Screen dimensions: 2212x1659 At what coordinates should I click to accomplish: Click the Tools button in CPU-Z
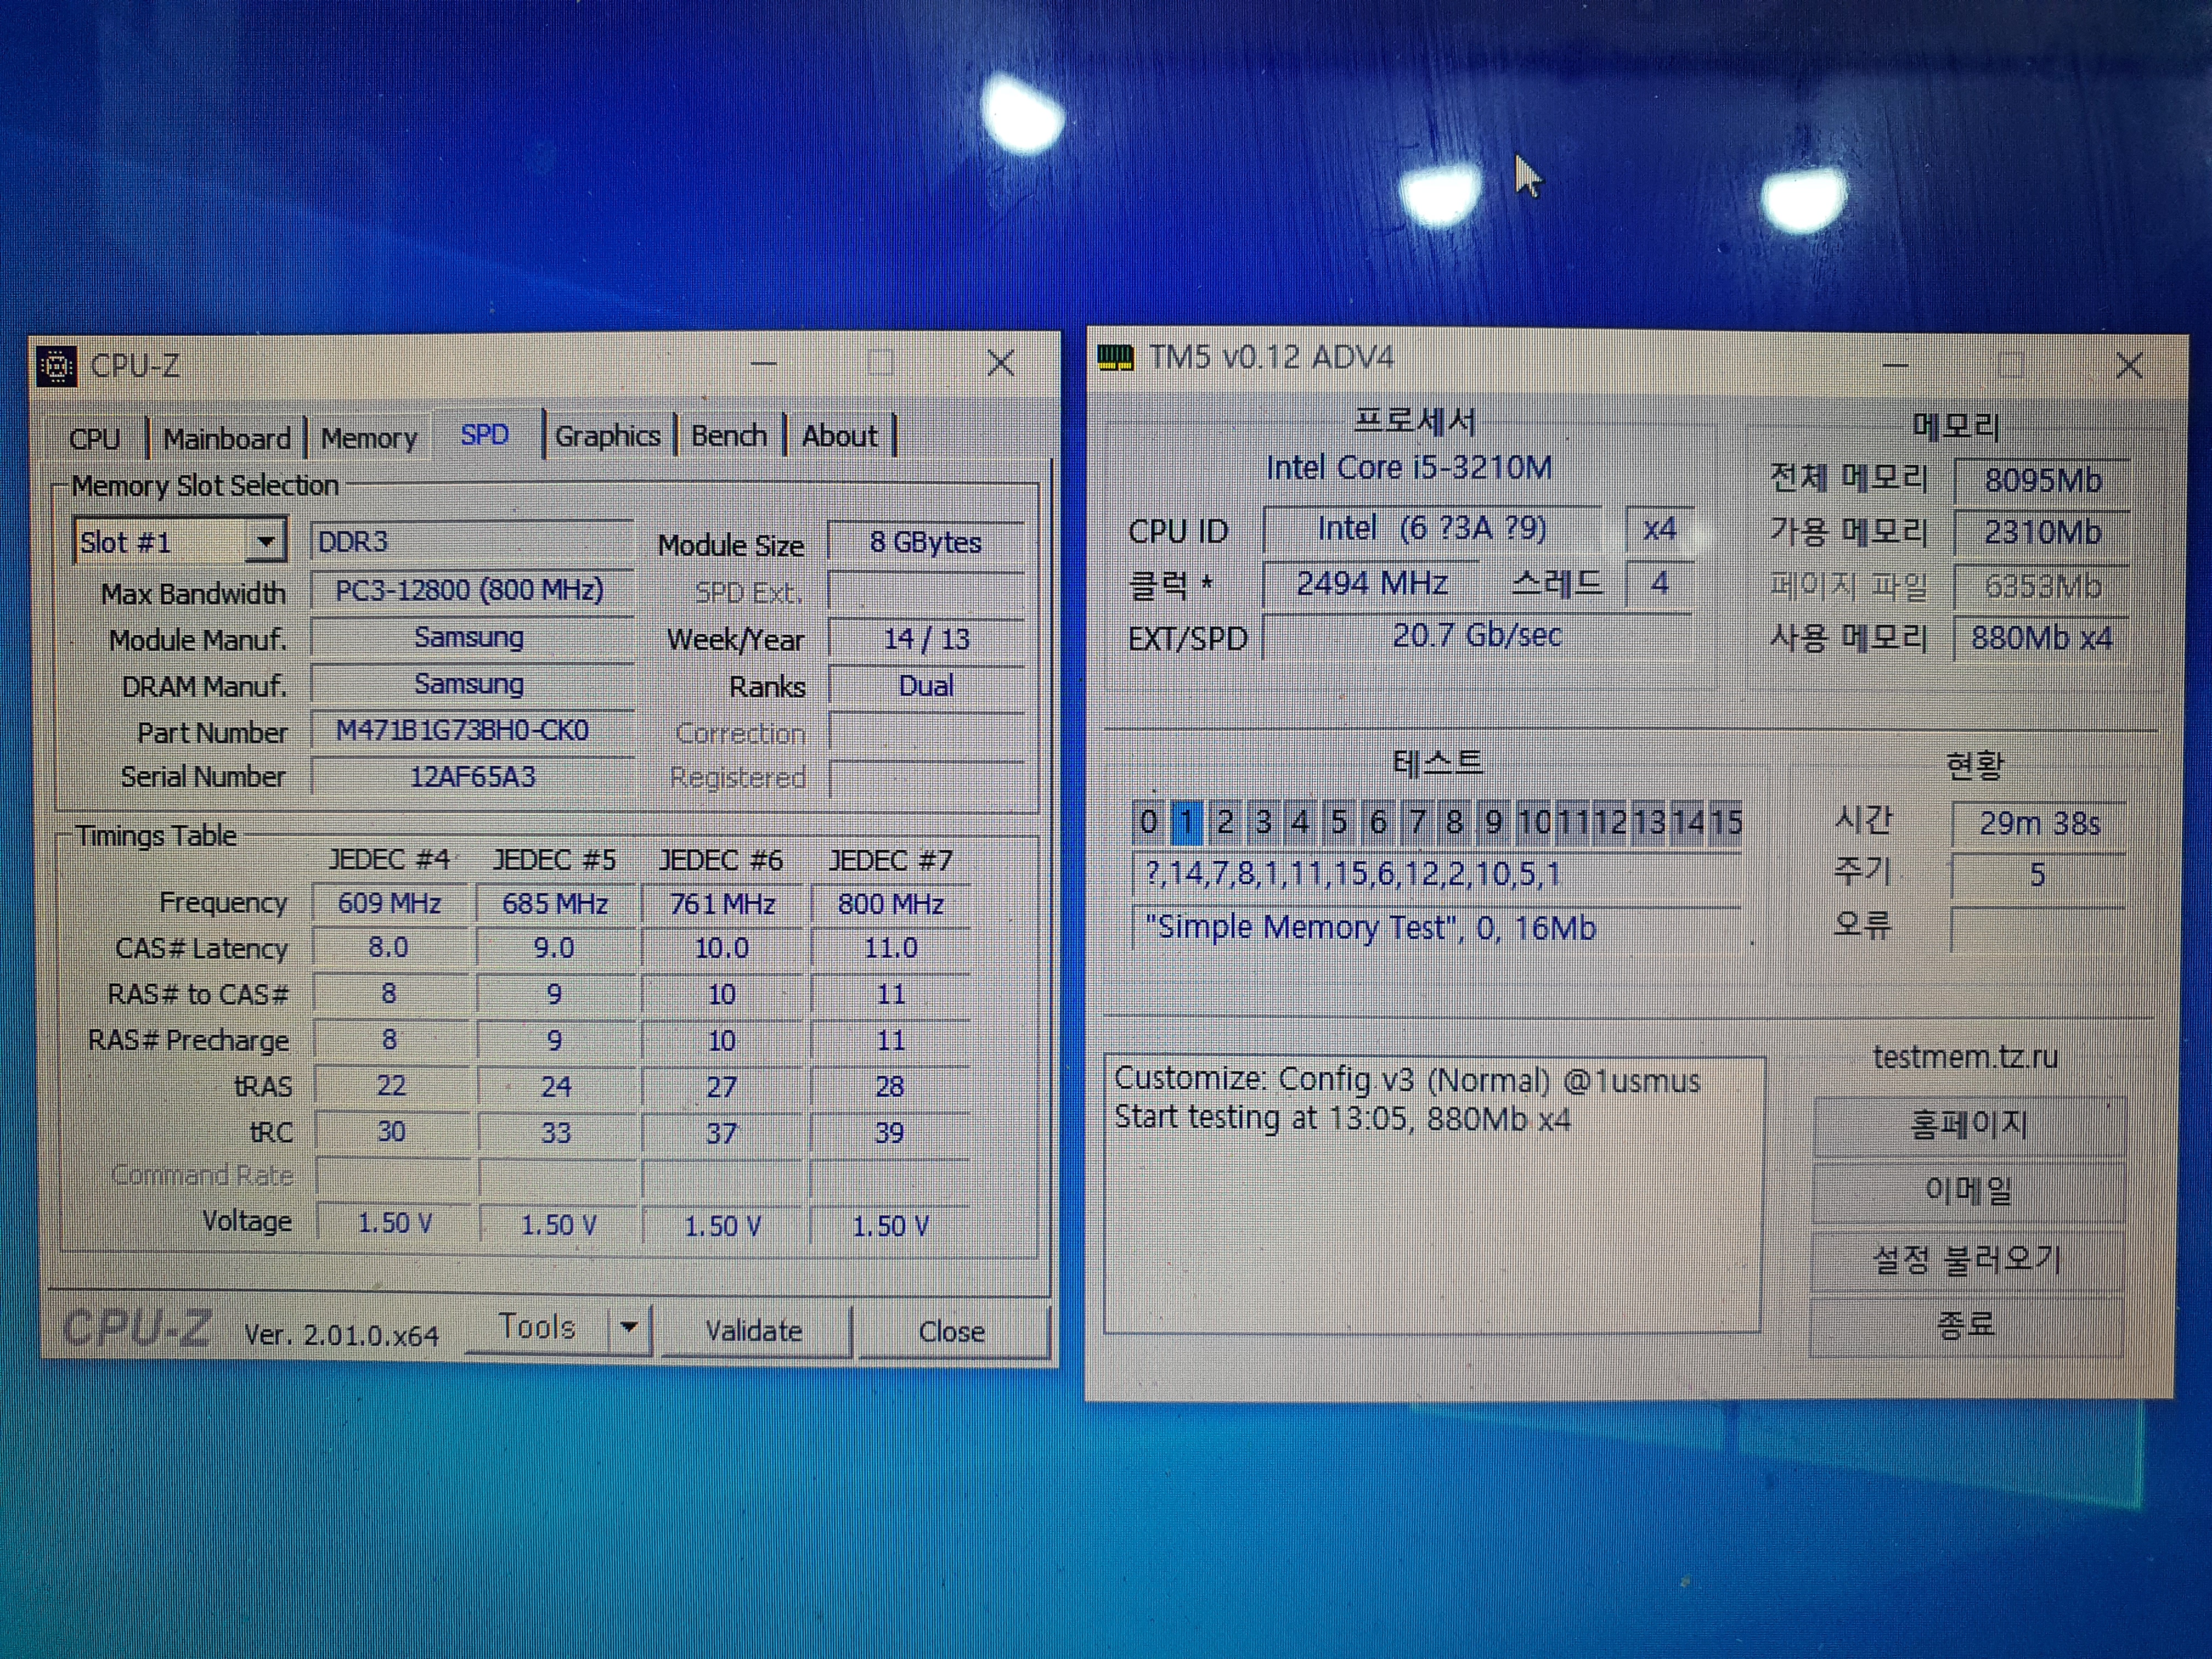pyautogui.click(x=537, y=1328)
